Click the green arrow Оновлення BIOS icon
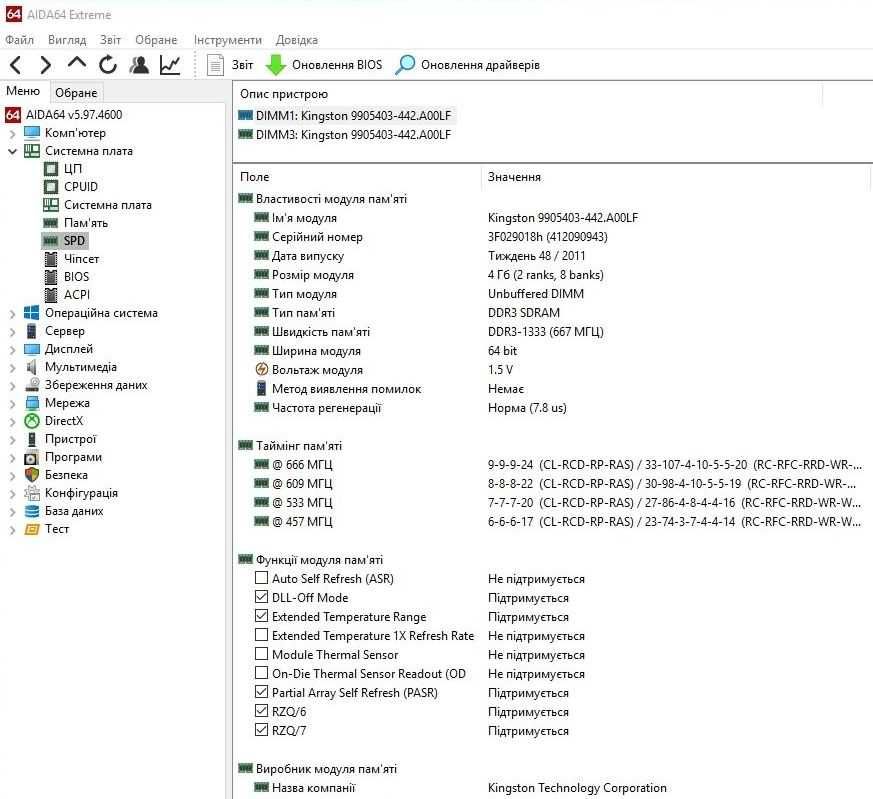 276,65
